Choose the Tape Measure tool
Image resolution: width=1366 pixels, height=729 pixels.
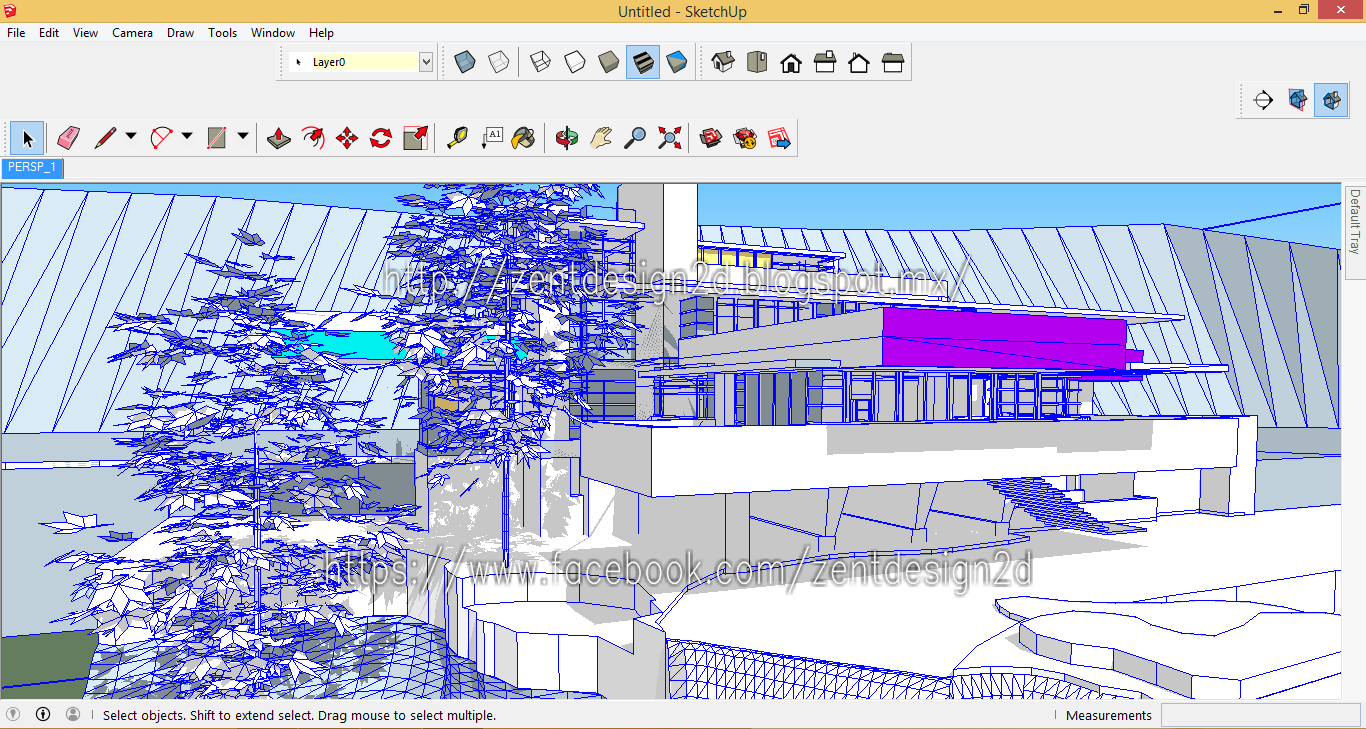pyautogui.click(x=458, y=138)
